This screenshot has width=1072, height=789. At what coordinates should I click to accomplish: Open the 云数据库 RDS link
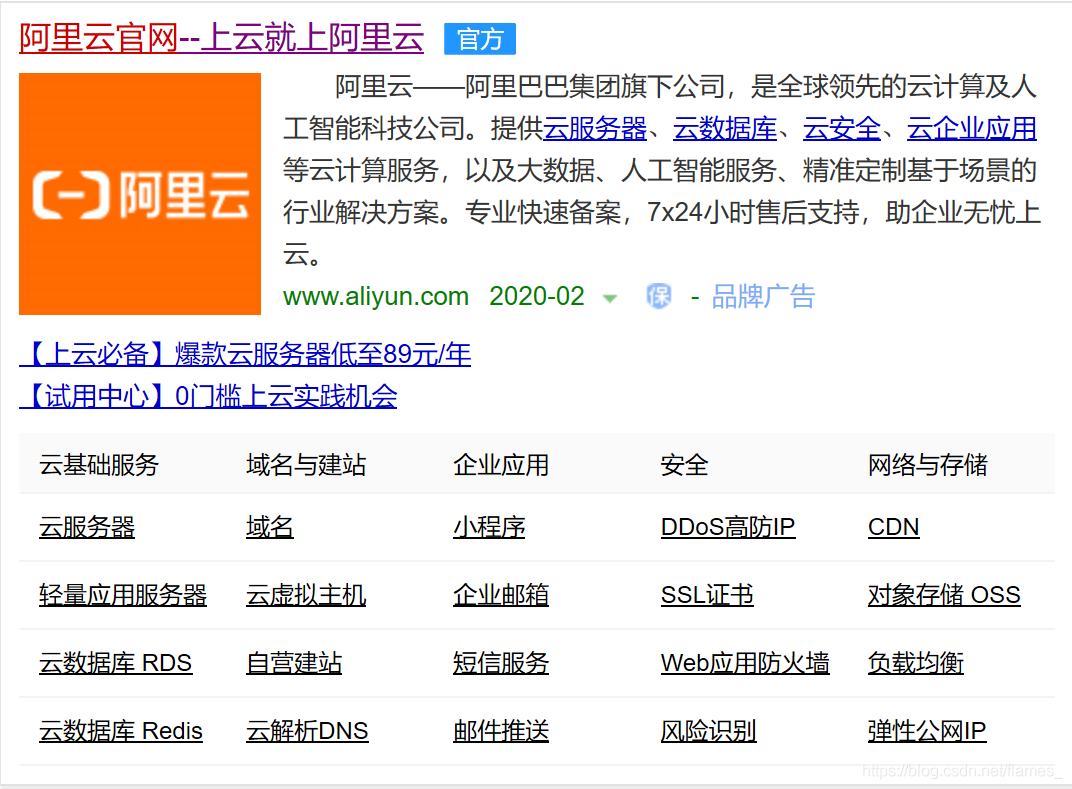click(x=116, y=663)
